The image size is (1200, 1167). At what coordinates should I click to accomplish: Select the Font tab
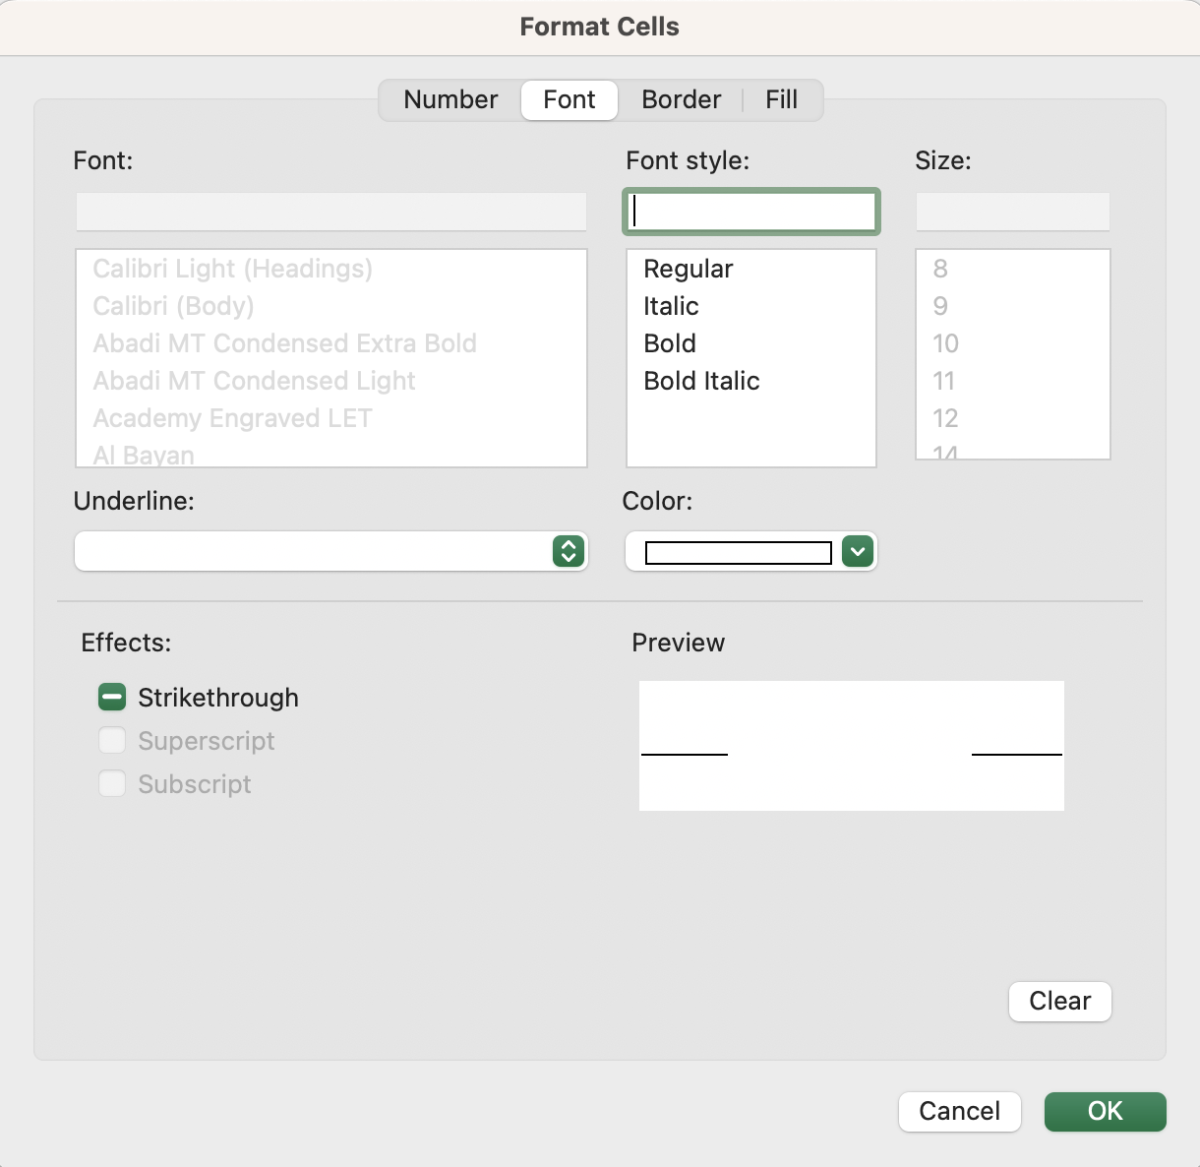pos(568,100)
